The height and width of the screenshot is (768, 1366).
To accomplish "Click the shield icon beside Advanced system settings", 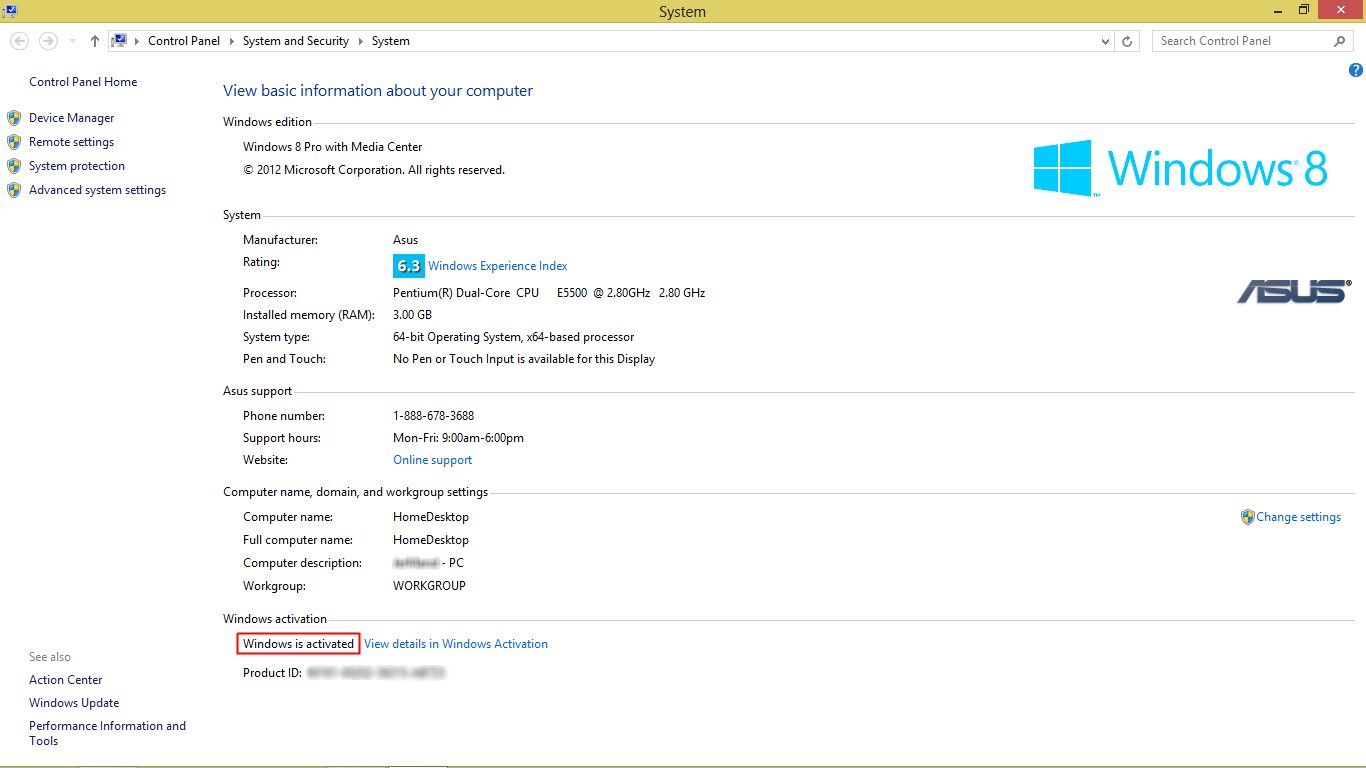I will (14, 190).
